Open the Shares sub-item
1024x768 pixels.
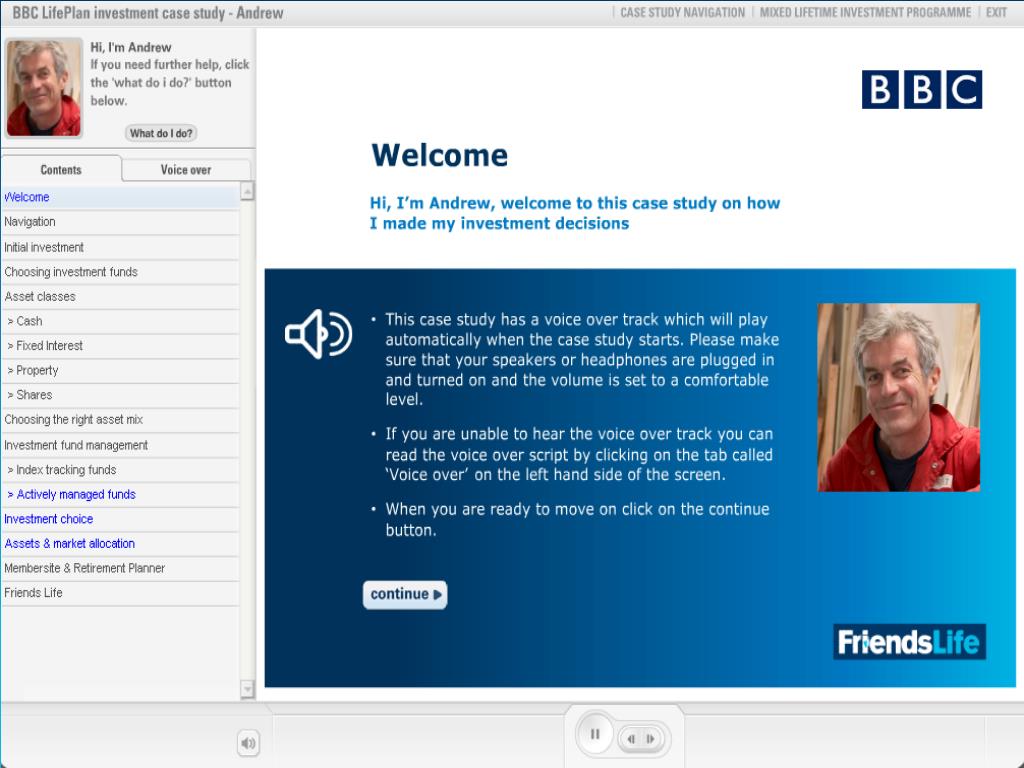pos(120,395)
